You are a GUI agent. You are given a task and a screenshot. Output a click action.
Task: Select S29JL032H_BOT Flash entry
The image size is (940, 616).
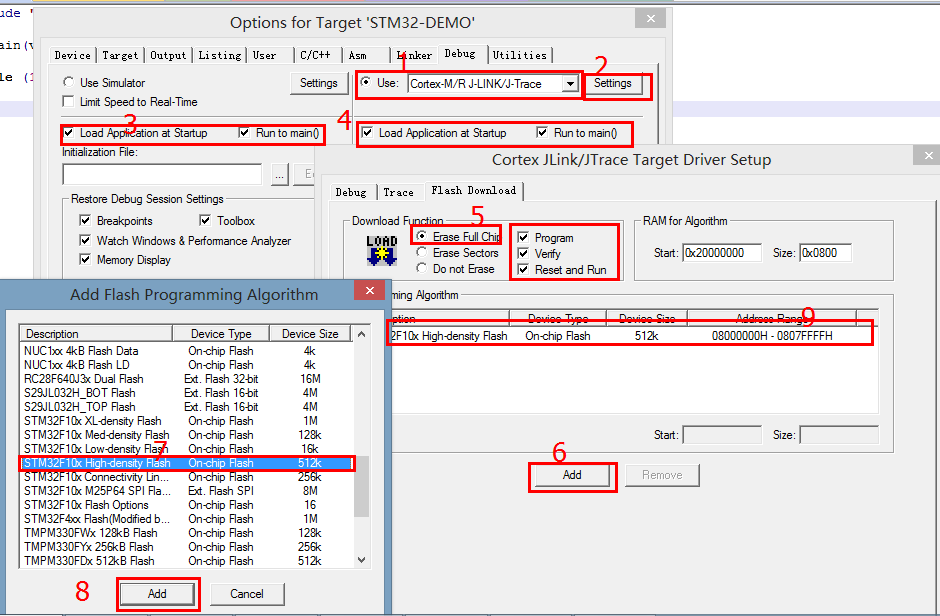186,392
